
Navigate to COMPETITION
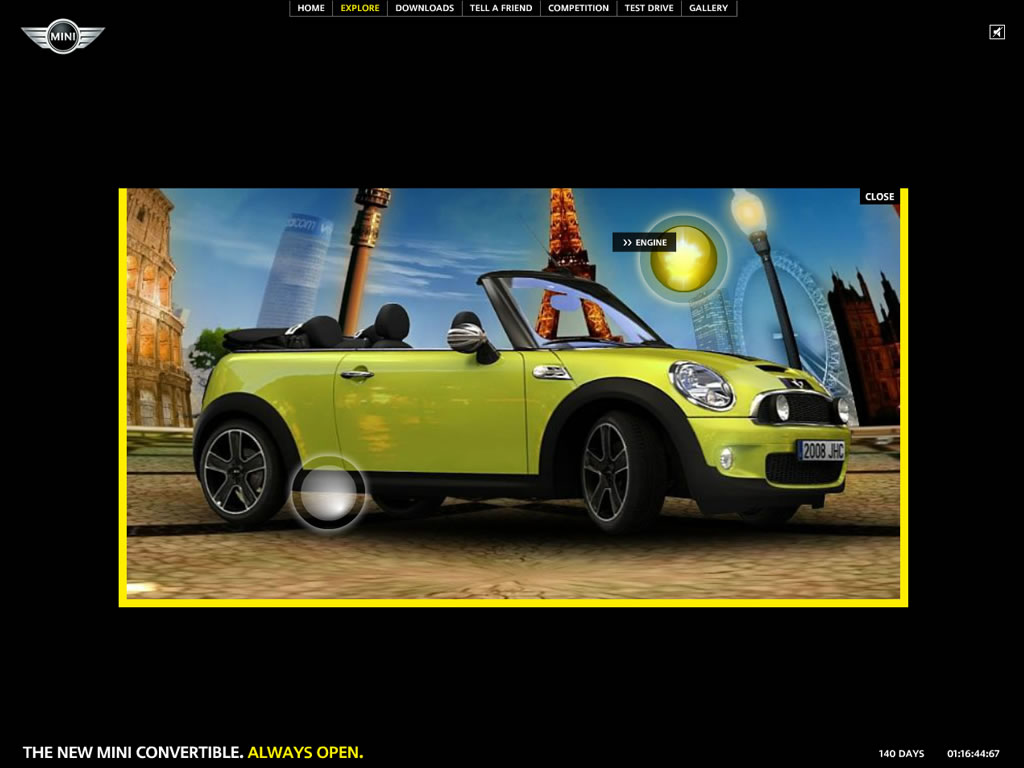(x=578, y=8)
